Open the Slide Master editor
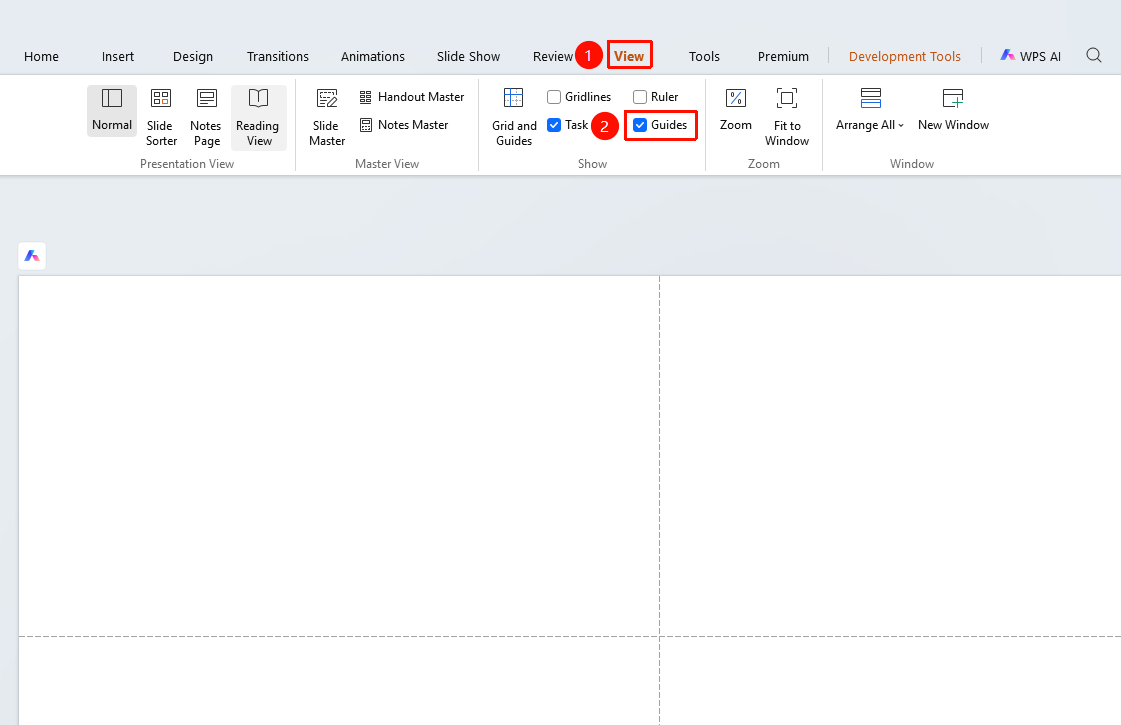Viewport: 1121px width, 725px height. click(327, 117)
